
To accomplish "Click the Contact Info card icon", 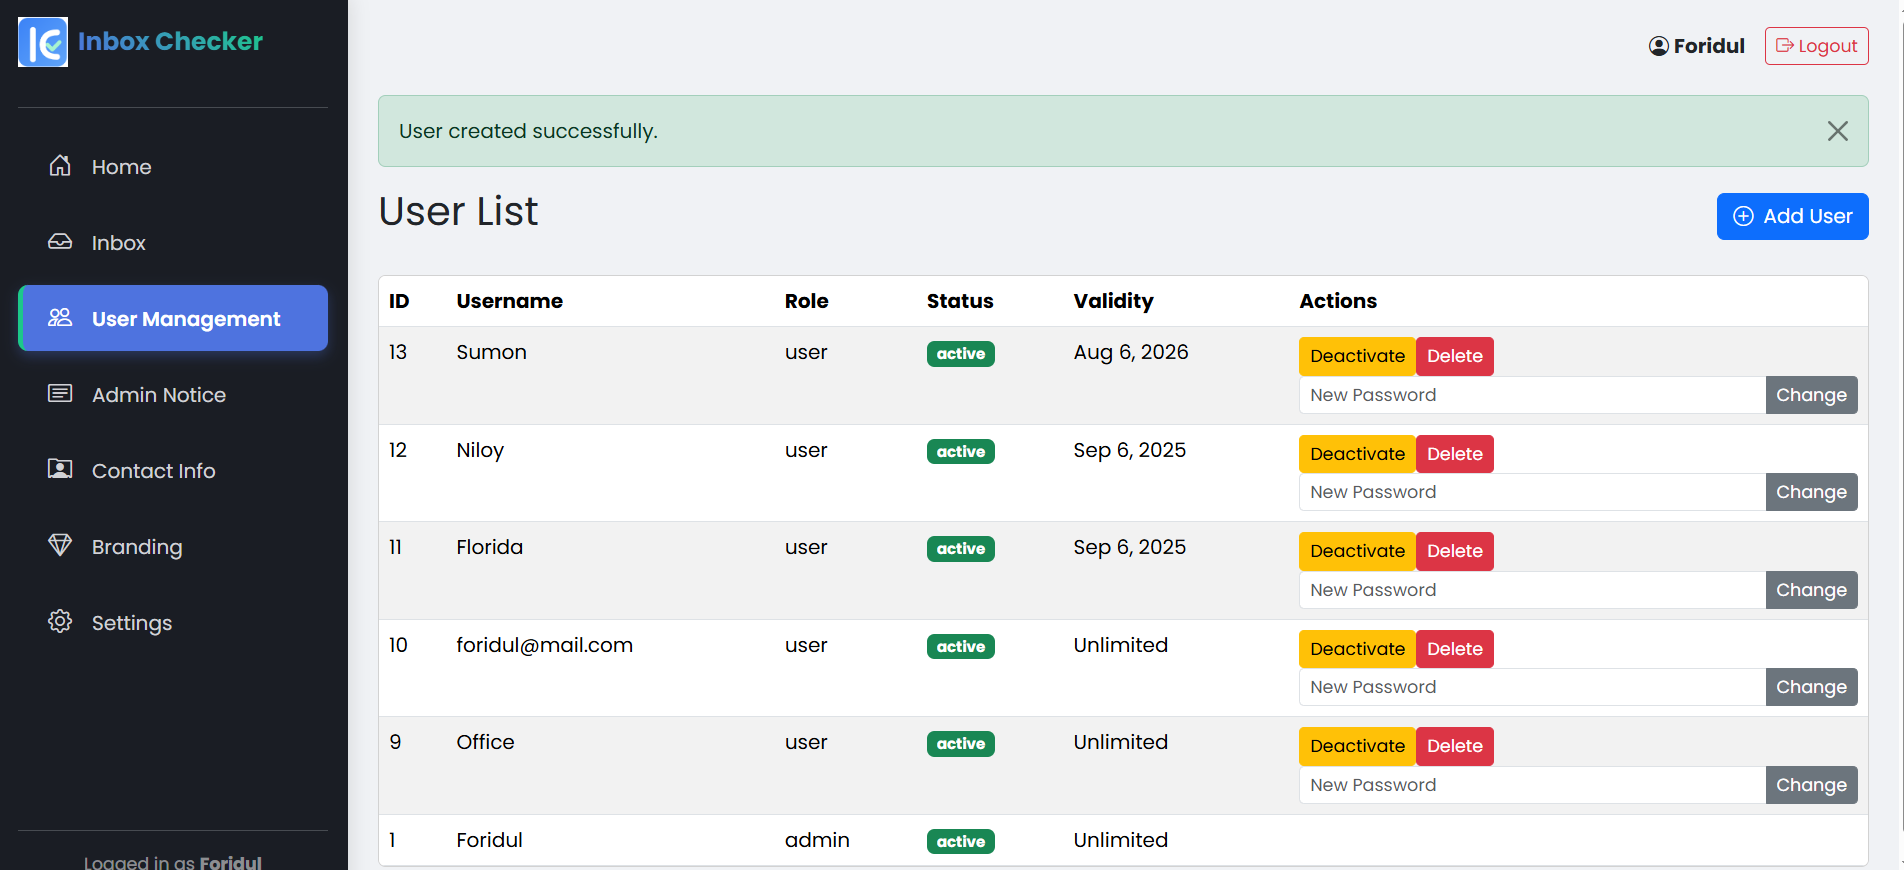I will (x=60, y=470).
